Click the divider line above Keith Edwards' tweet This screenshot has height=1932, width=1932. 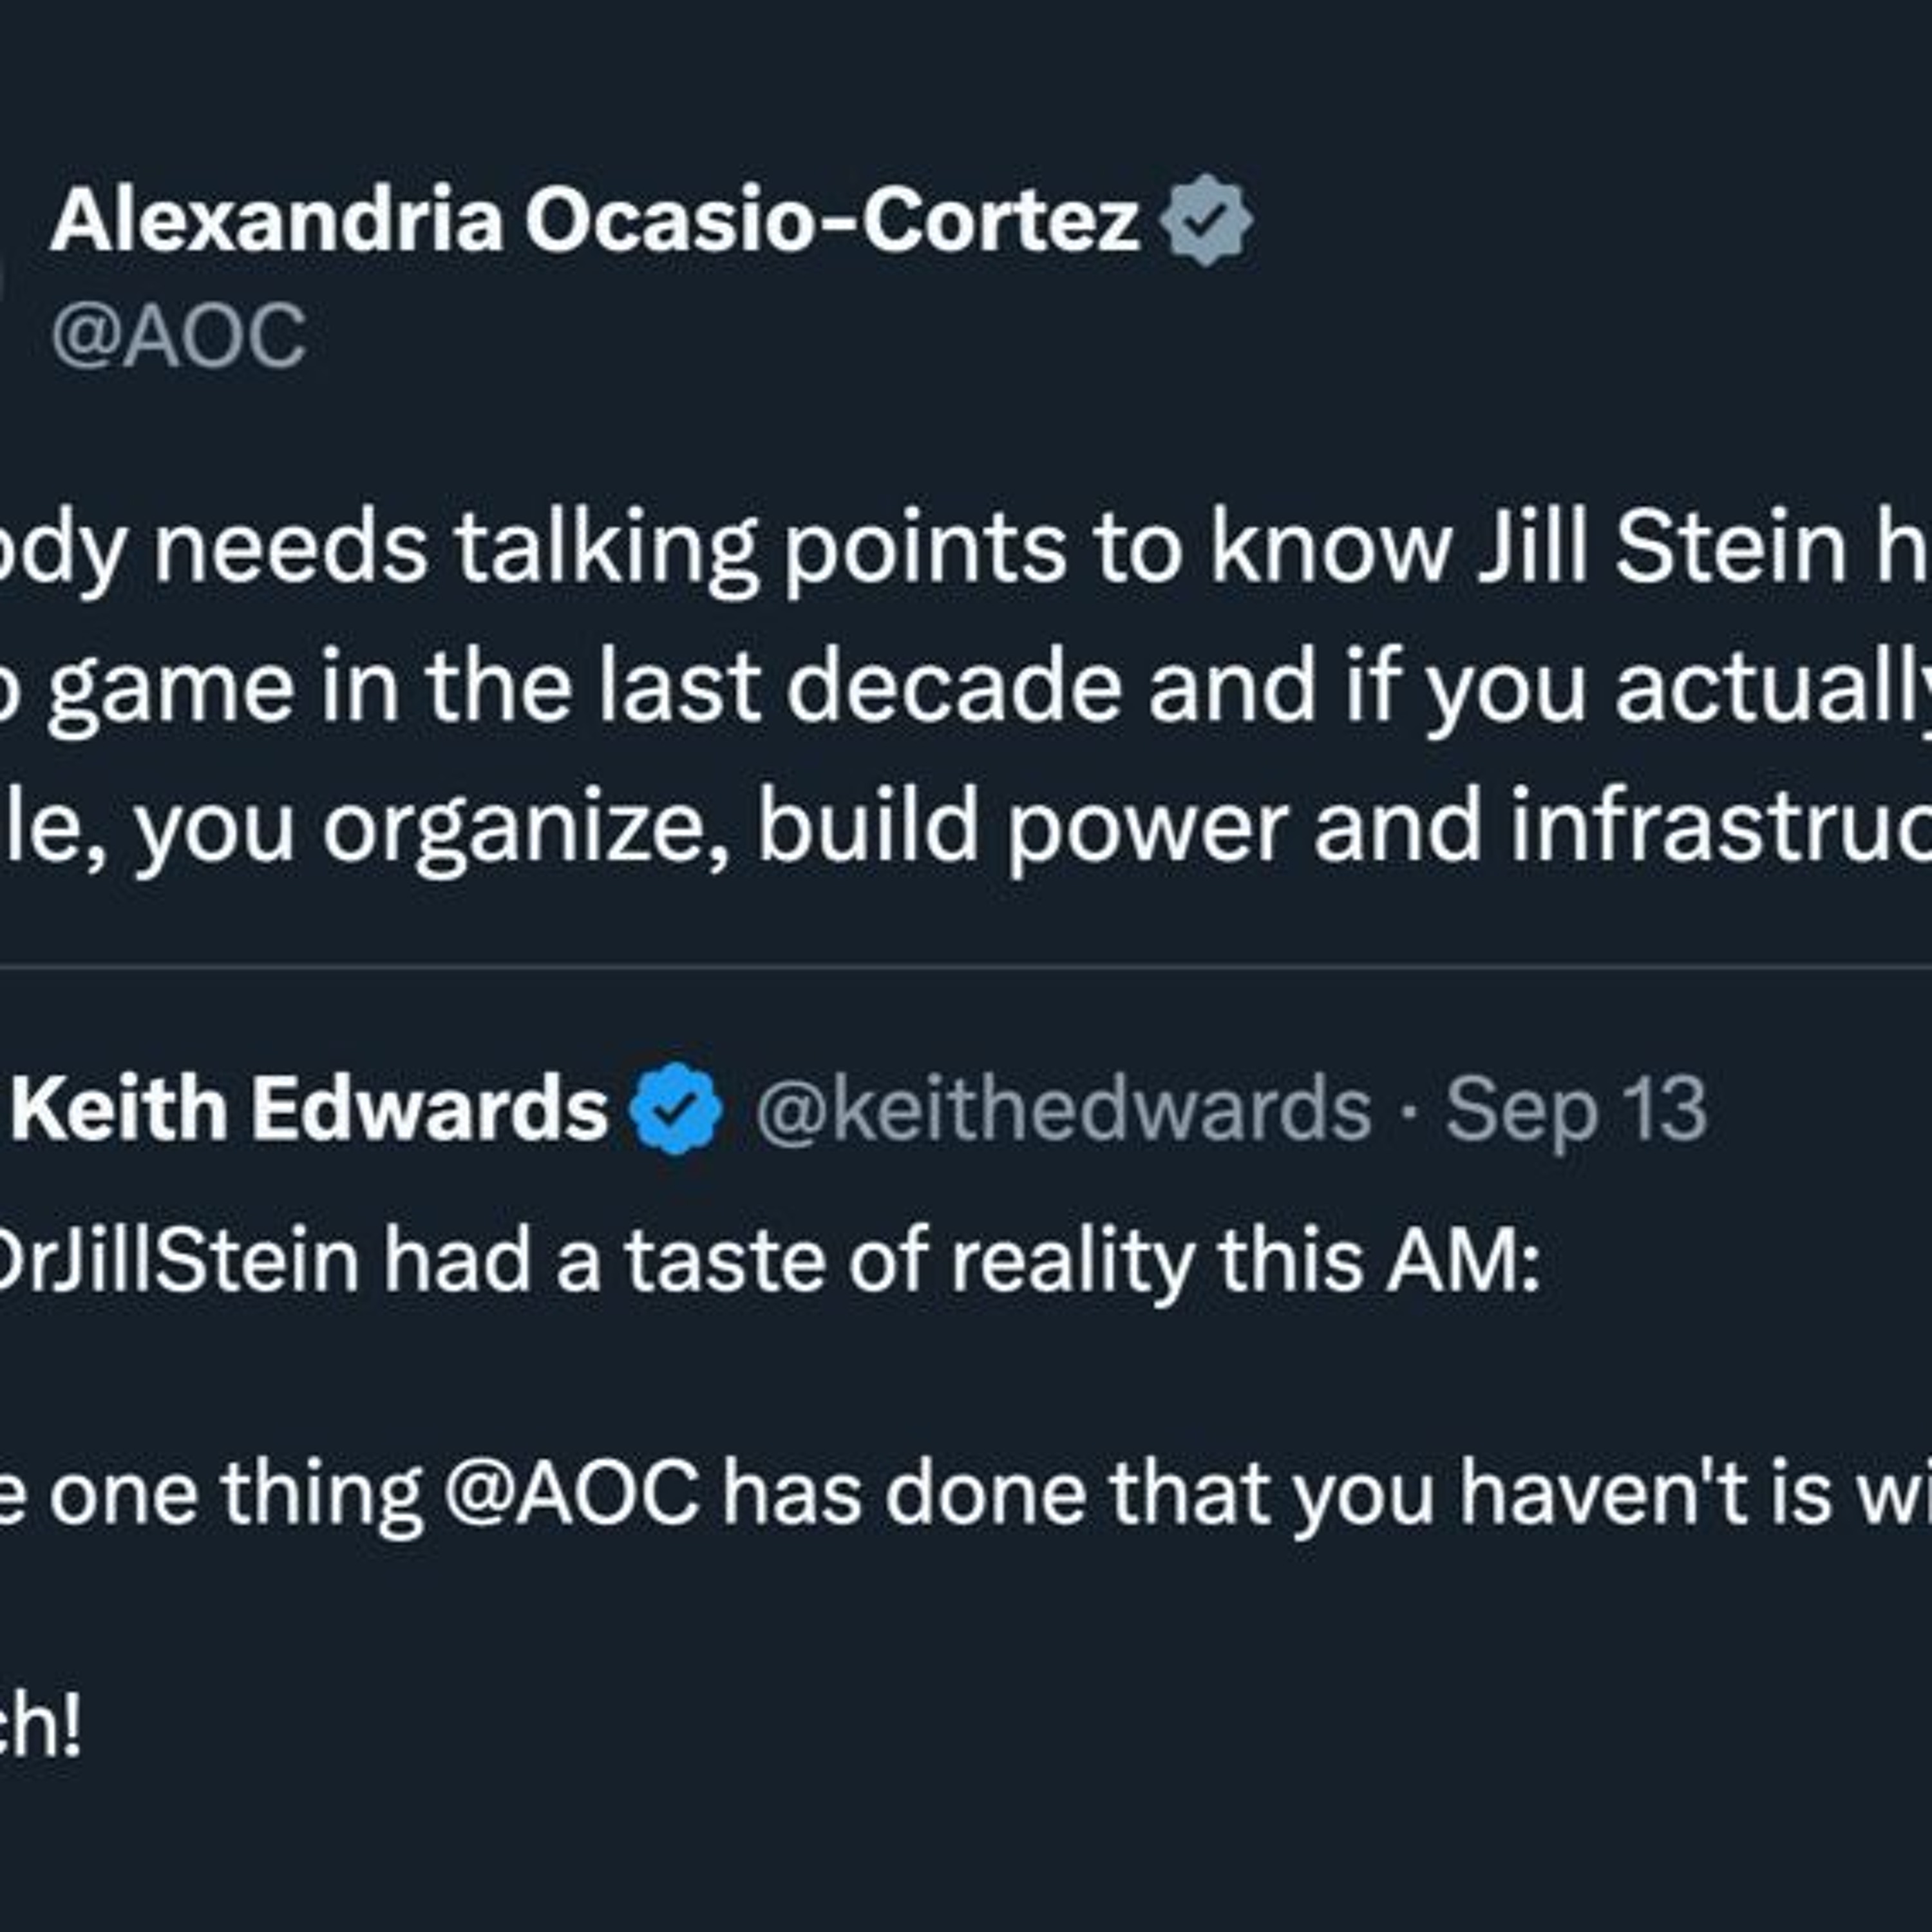(966, 967)
